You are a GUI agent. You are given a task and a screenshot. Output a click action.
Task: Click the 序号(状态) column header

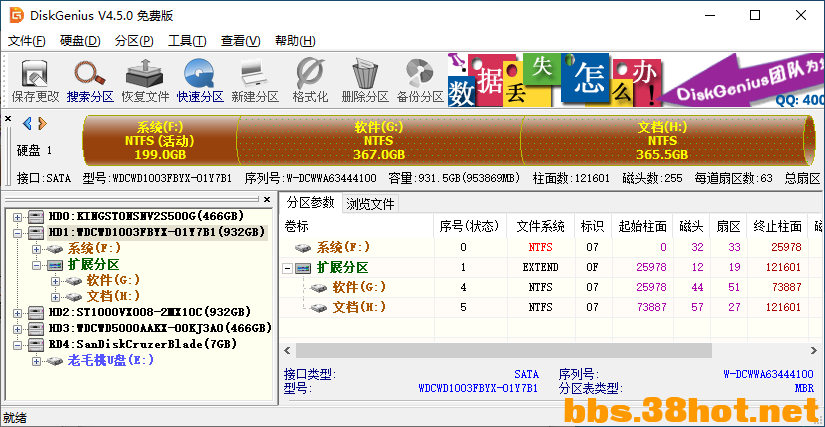tap(470, 227)
